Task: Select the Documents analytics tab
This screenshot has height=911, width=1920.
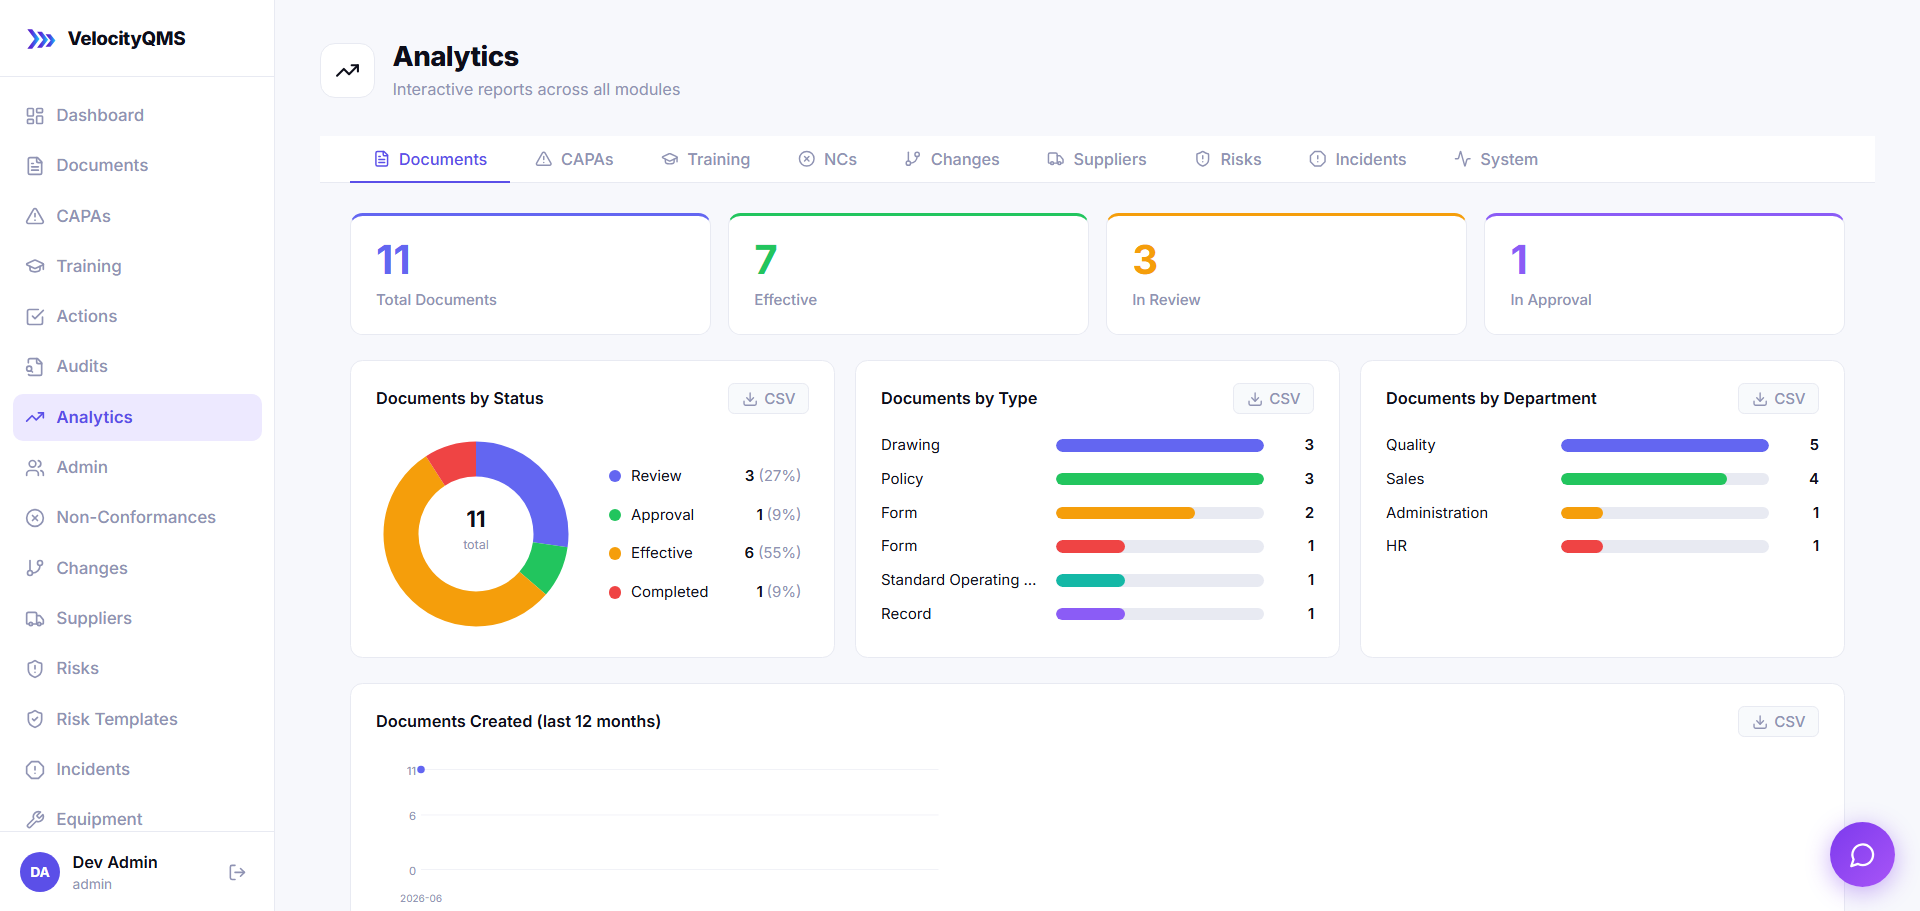Action: (x=430, y=159)
